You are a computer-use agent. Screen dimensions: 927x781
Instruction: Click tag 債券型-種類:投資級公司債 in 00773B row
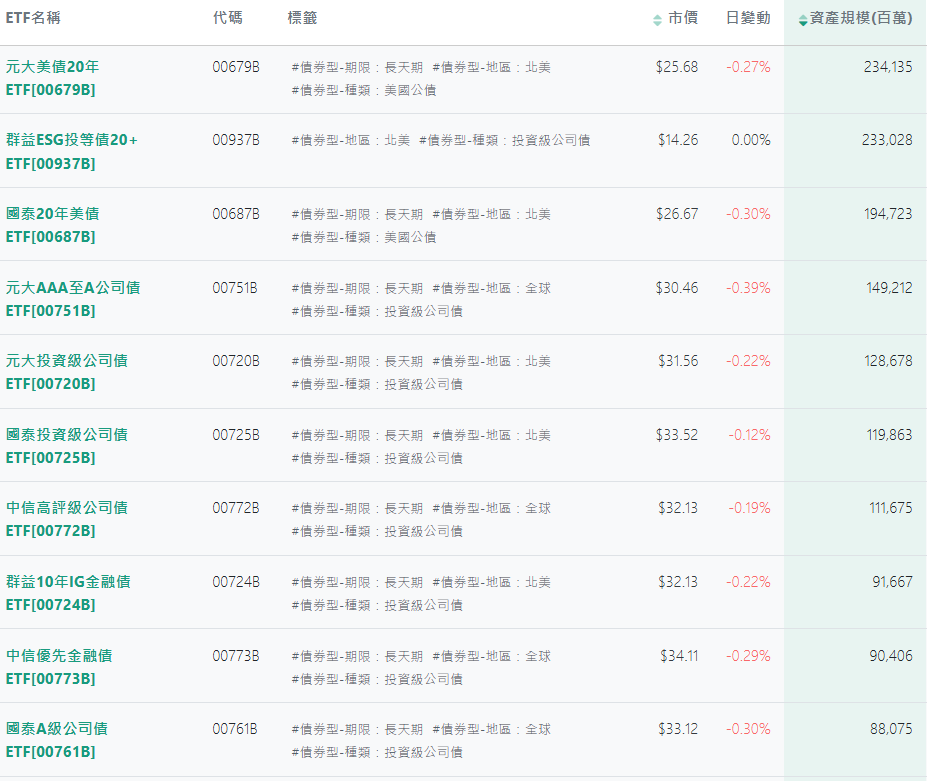click(x=377, y=679)
